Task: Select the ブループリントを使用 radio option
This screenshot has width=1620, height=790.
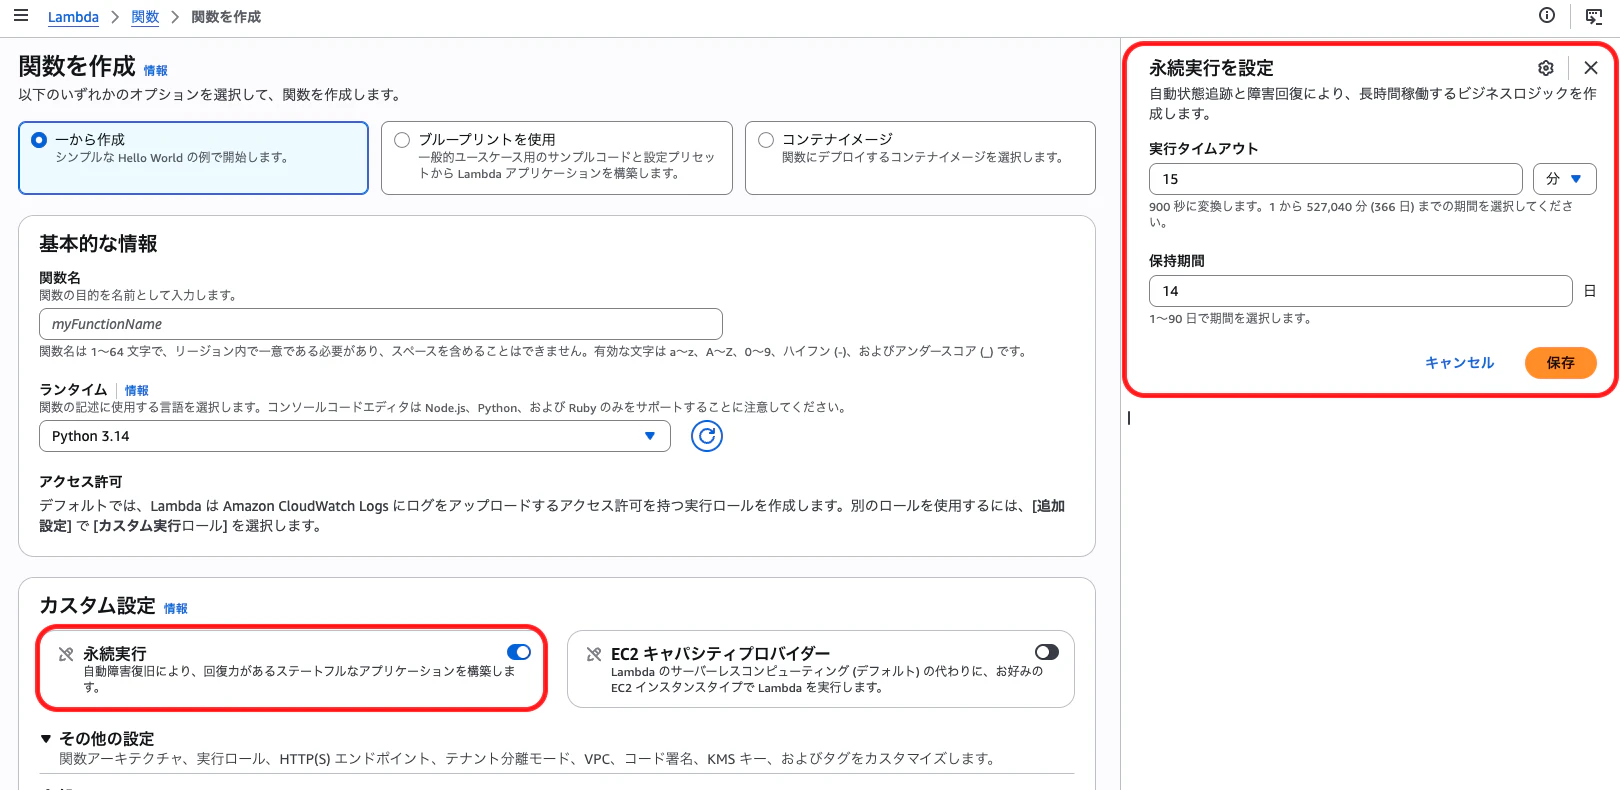Action: coord(402,140)
